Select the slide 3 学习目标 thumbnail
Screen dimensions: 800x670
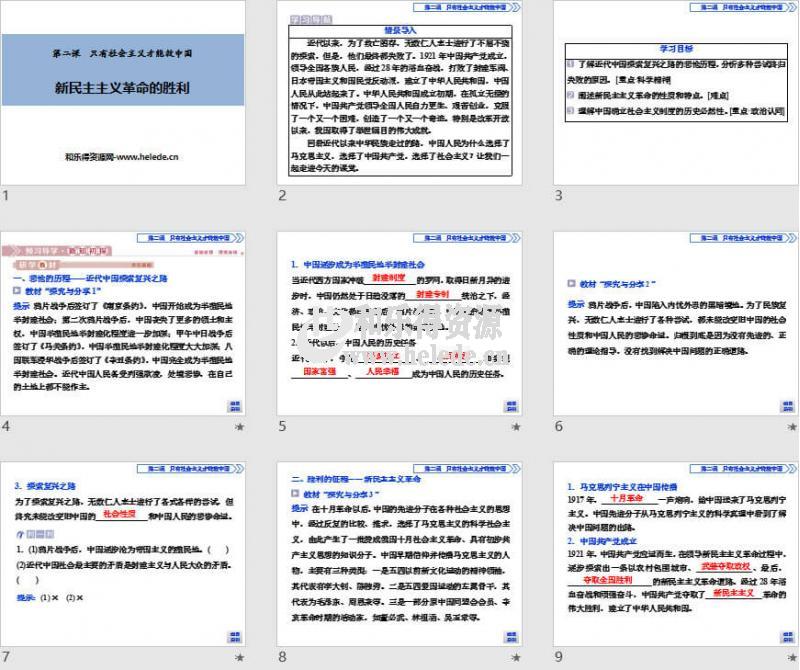click(x=676, y=93)
